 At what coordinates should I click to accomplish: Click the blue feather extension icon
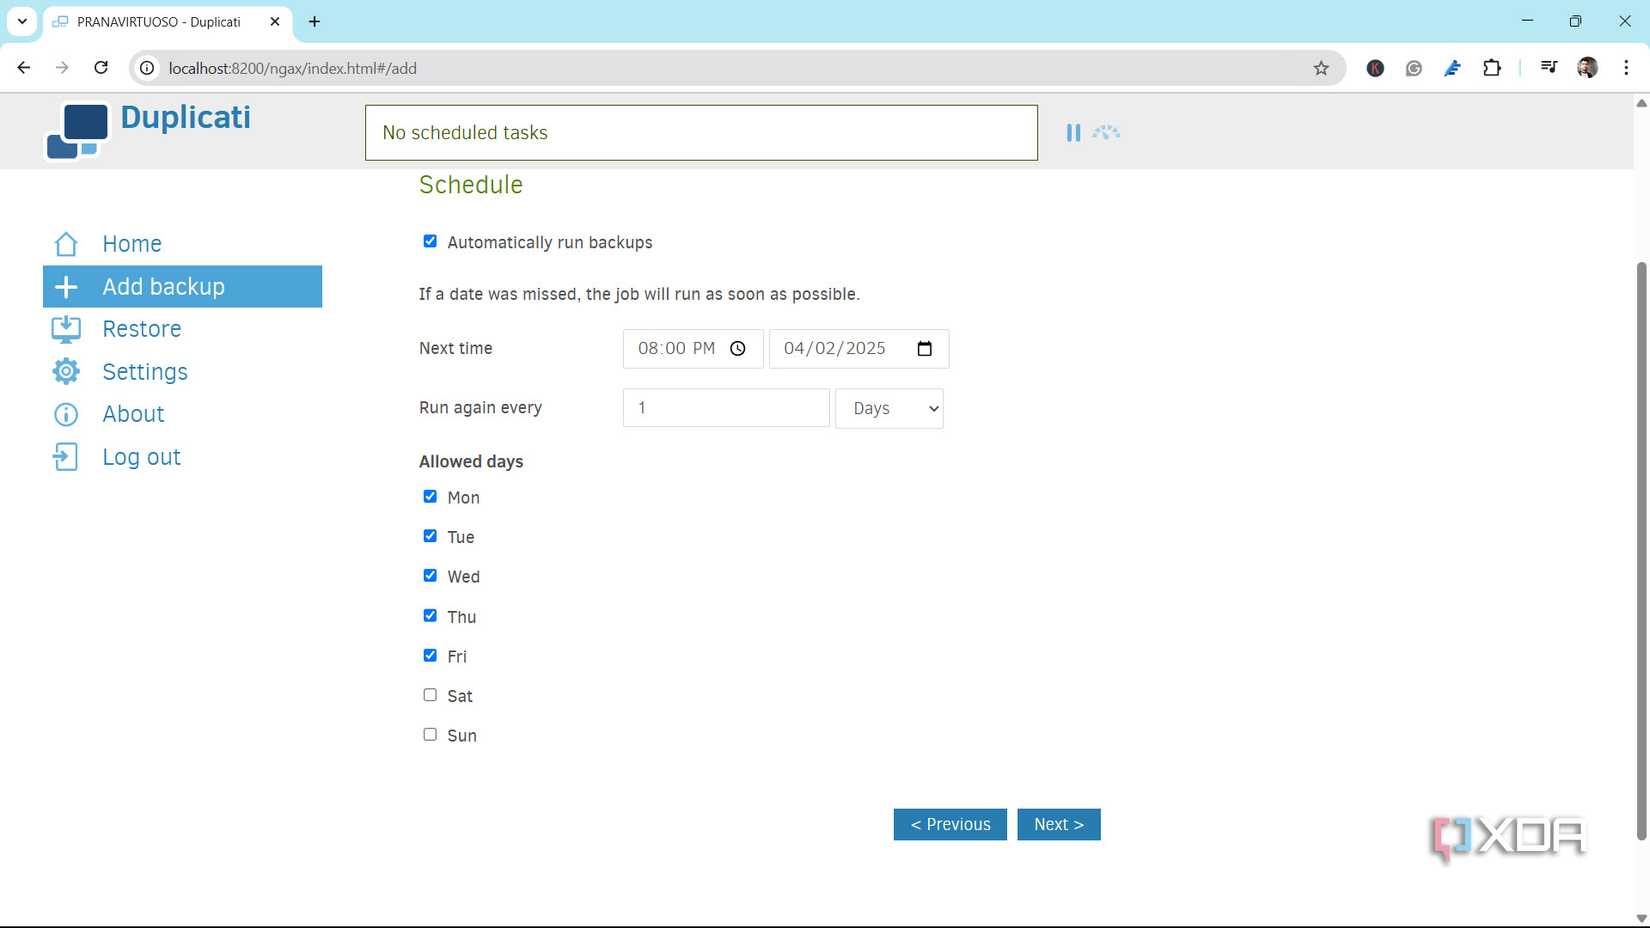[1452, 68]
